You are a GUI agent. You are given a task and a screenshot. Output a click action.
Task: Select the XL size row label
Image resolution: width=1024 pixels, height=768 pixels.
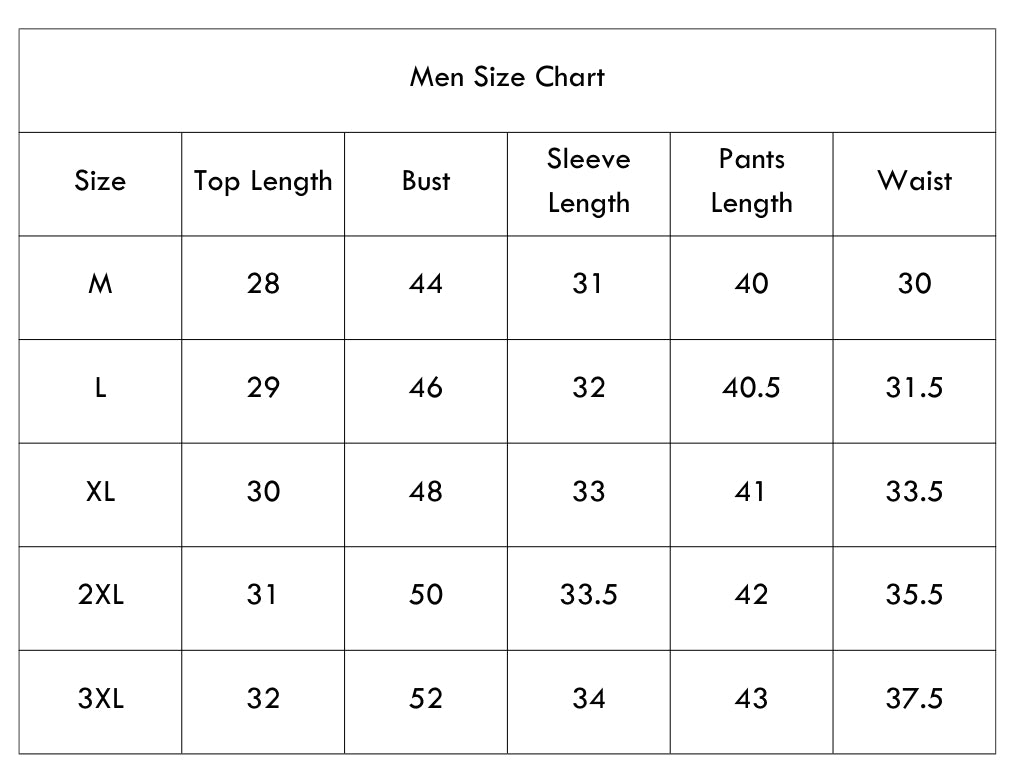(101, 492)
